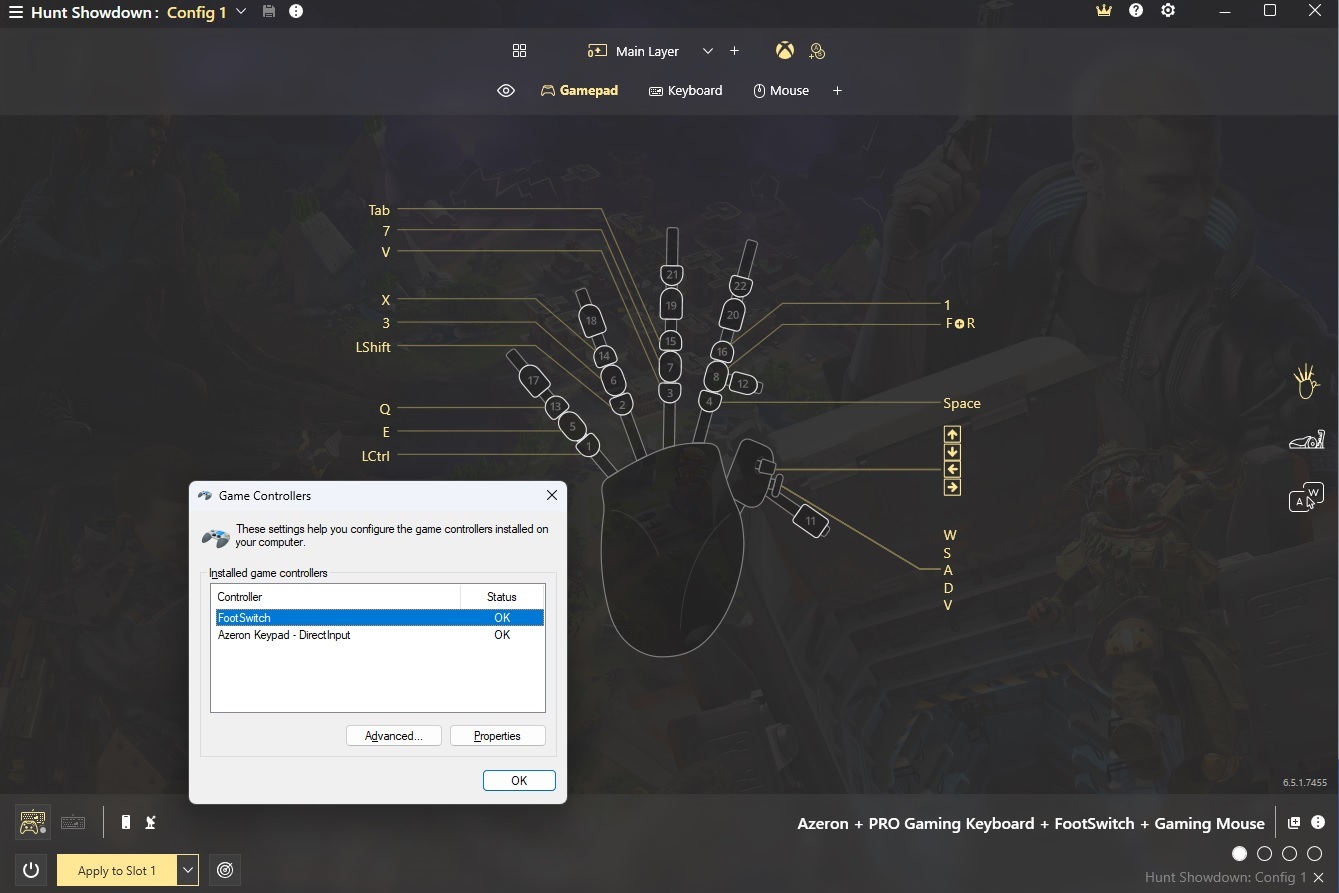Image resolution: width=1339 pixels, height=893 pixels.
Task: Select the second slot radio circle
Action: 1265,854
